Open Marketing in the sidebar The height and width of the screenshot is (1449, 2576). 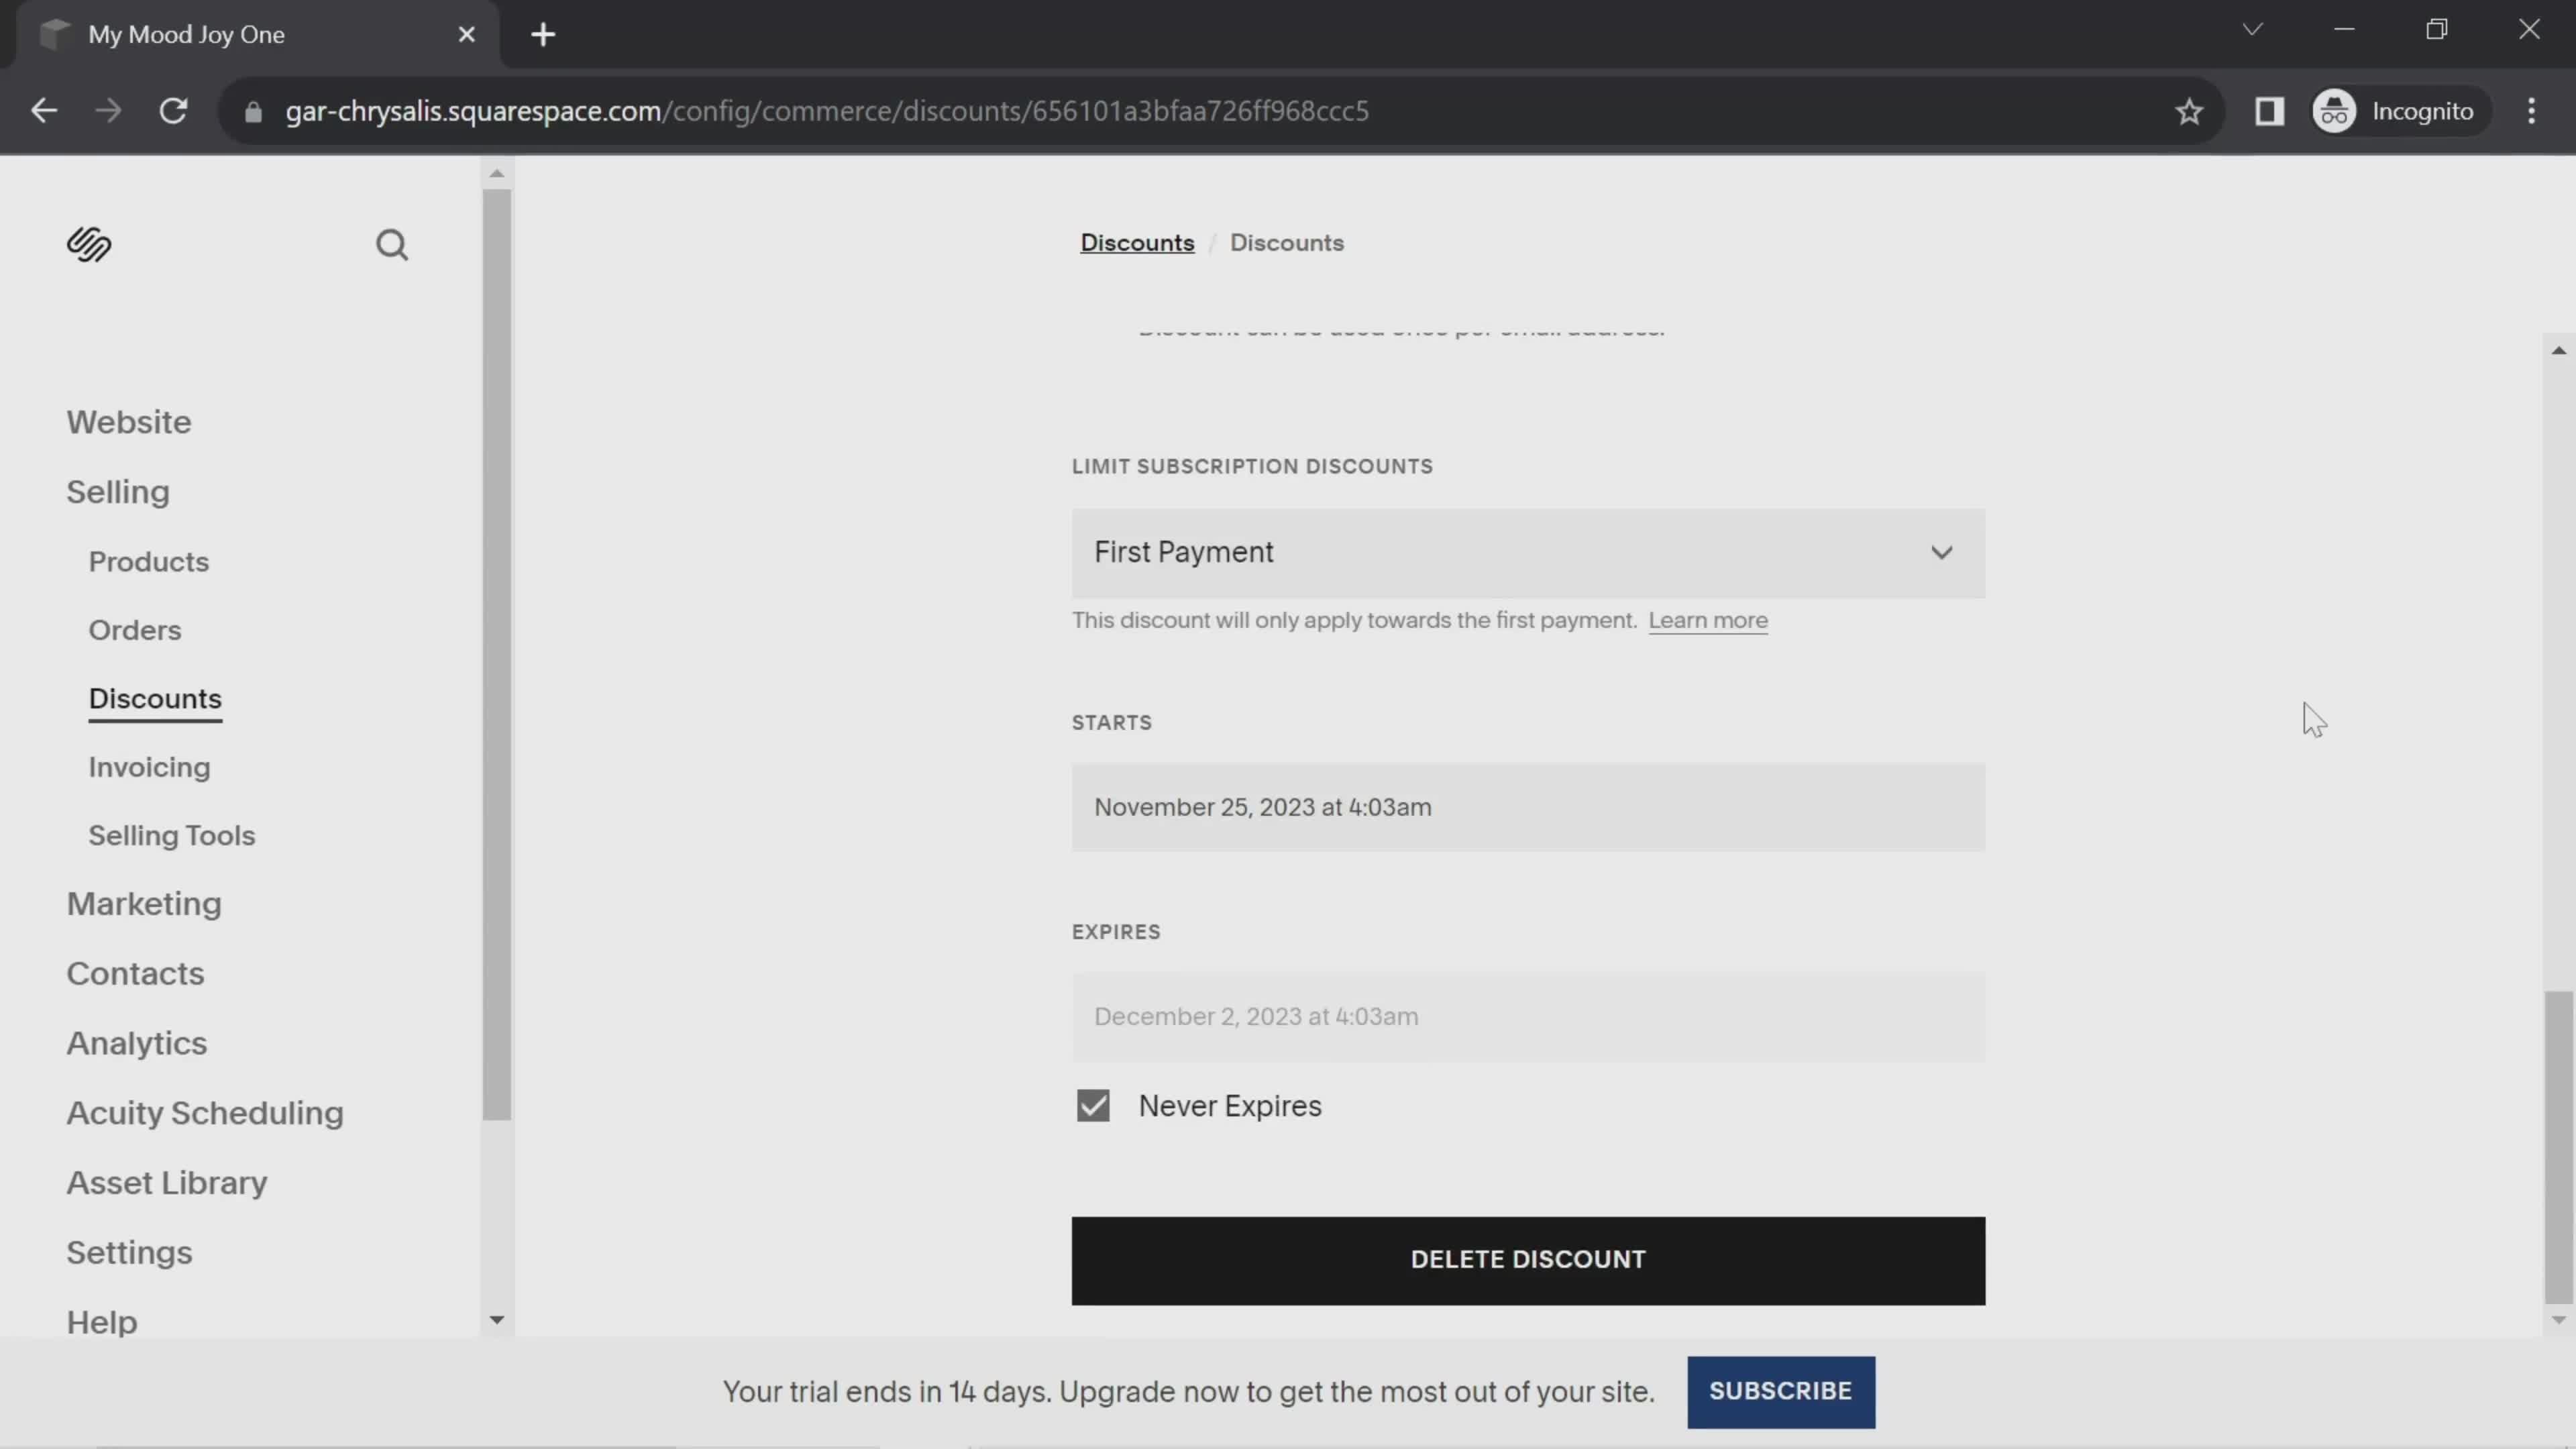click(144, 904)
